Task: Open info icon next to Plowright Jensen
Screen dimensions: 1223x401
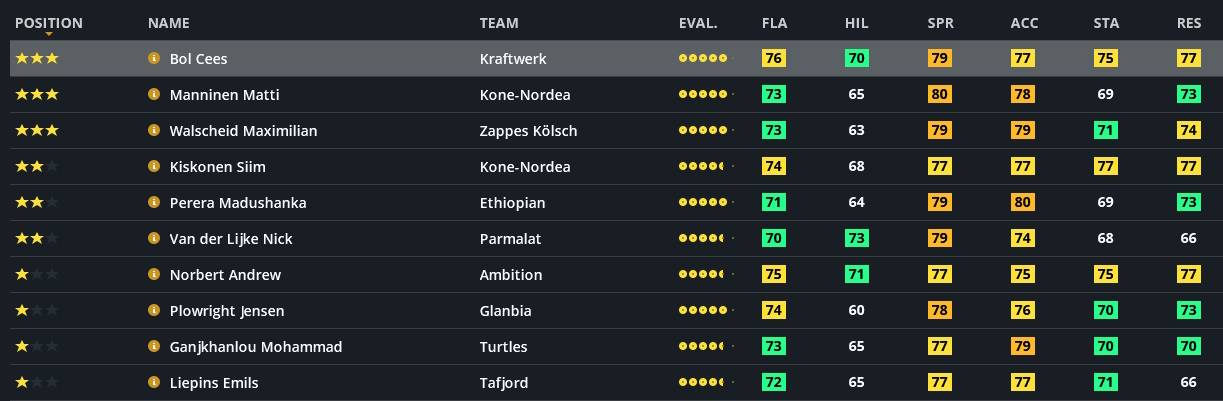Action: [154, 311]
